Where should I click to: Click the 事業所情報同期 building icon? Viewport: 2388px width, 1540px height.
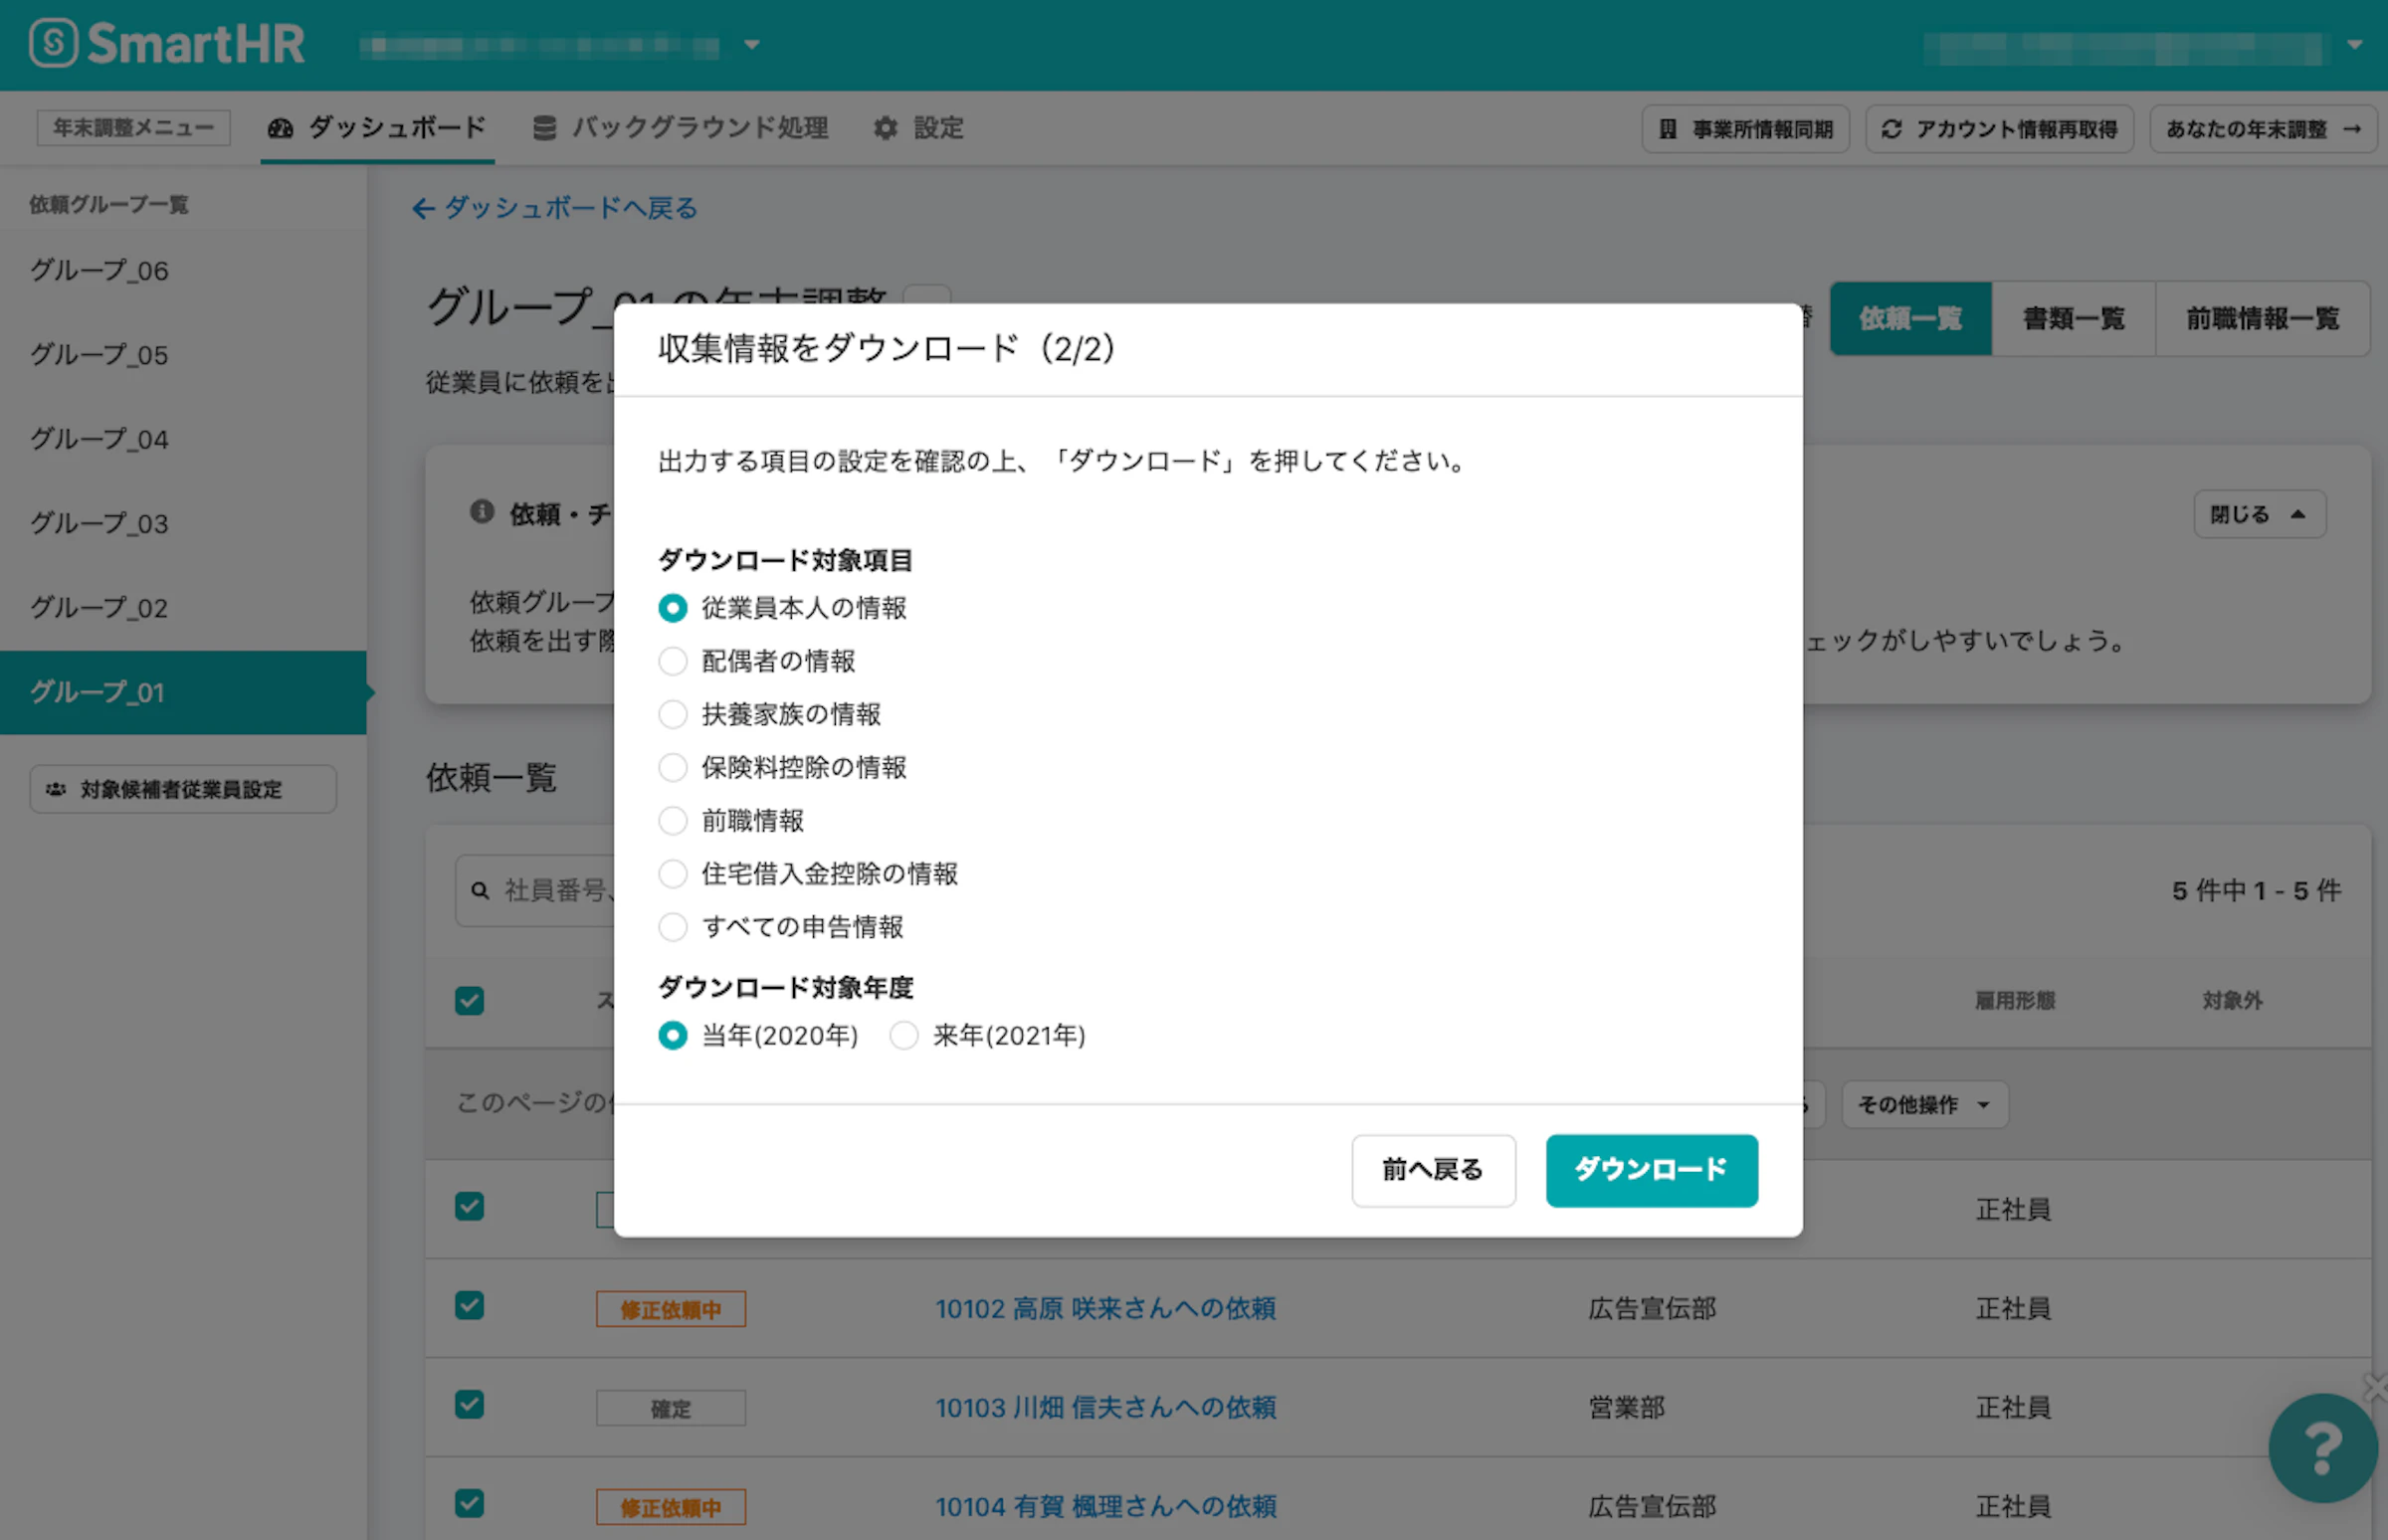pyautogui.click(x=1668, y=128)
